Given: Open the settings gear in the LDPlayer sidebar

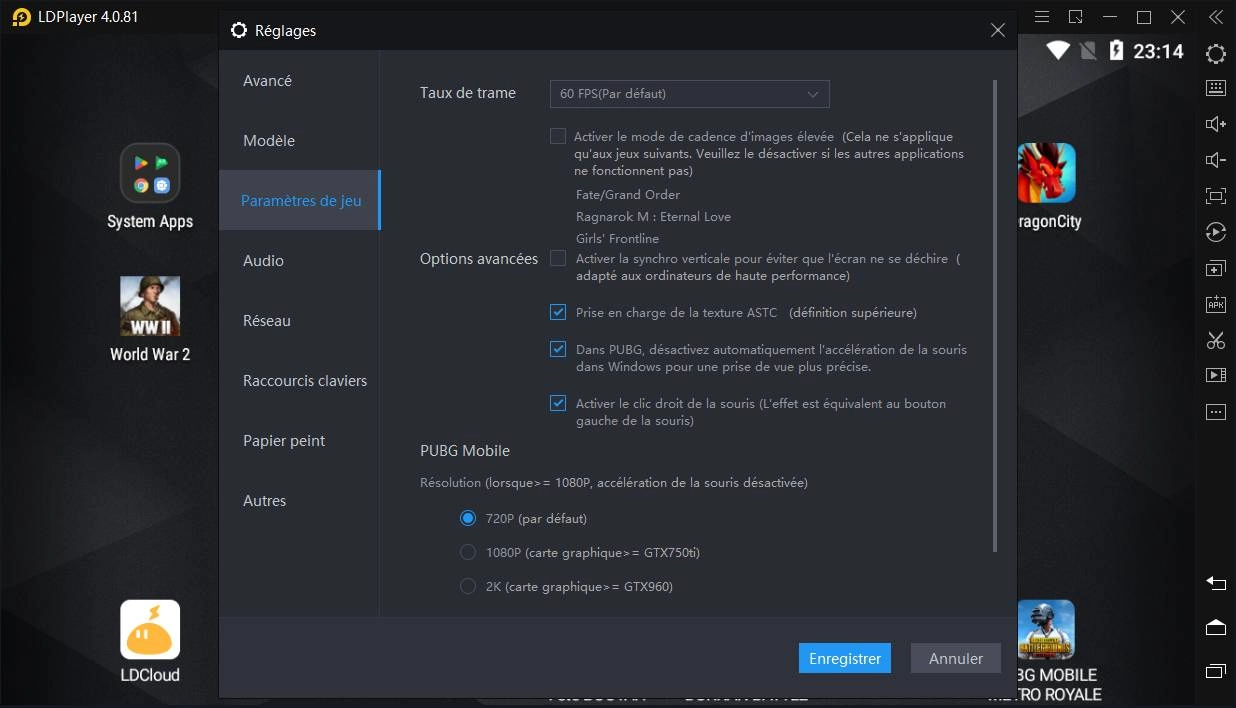Looking at the screenshot, I should click(x=1215, y=54).
